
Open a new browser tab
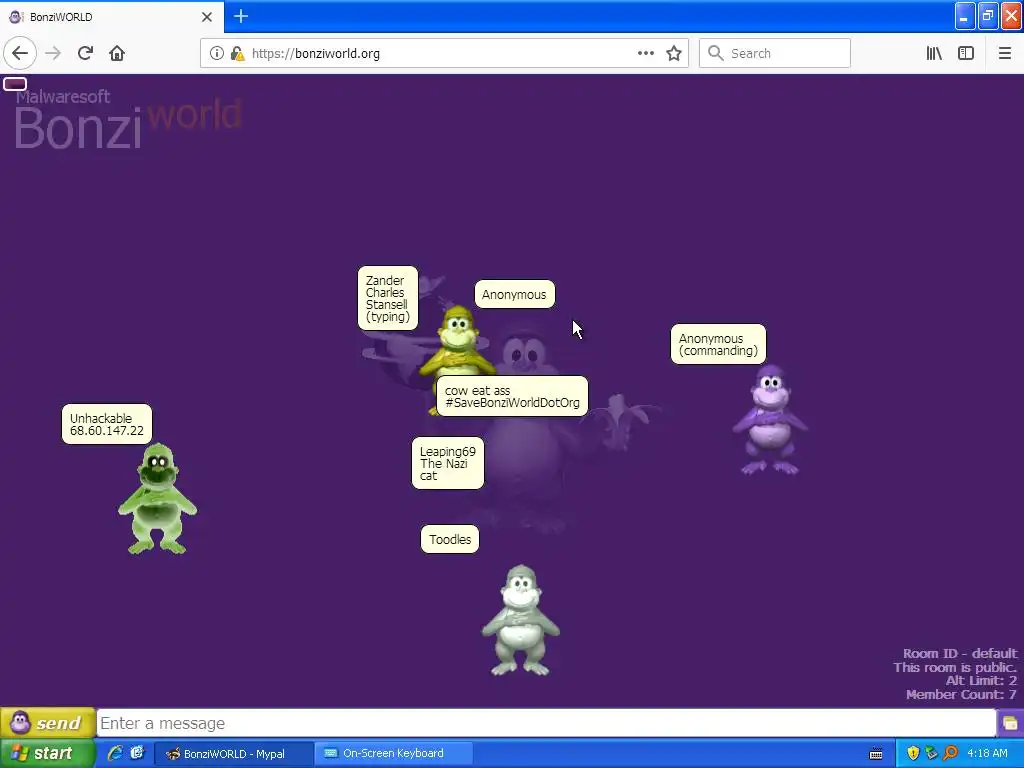click(x=240, y=16)
